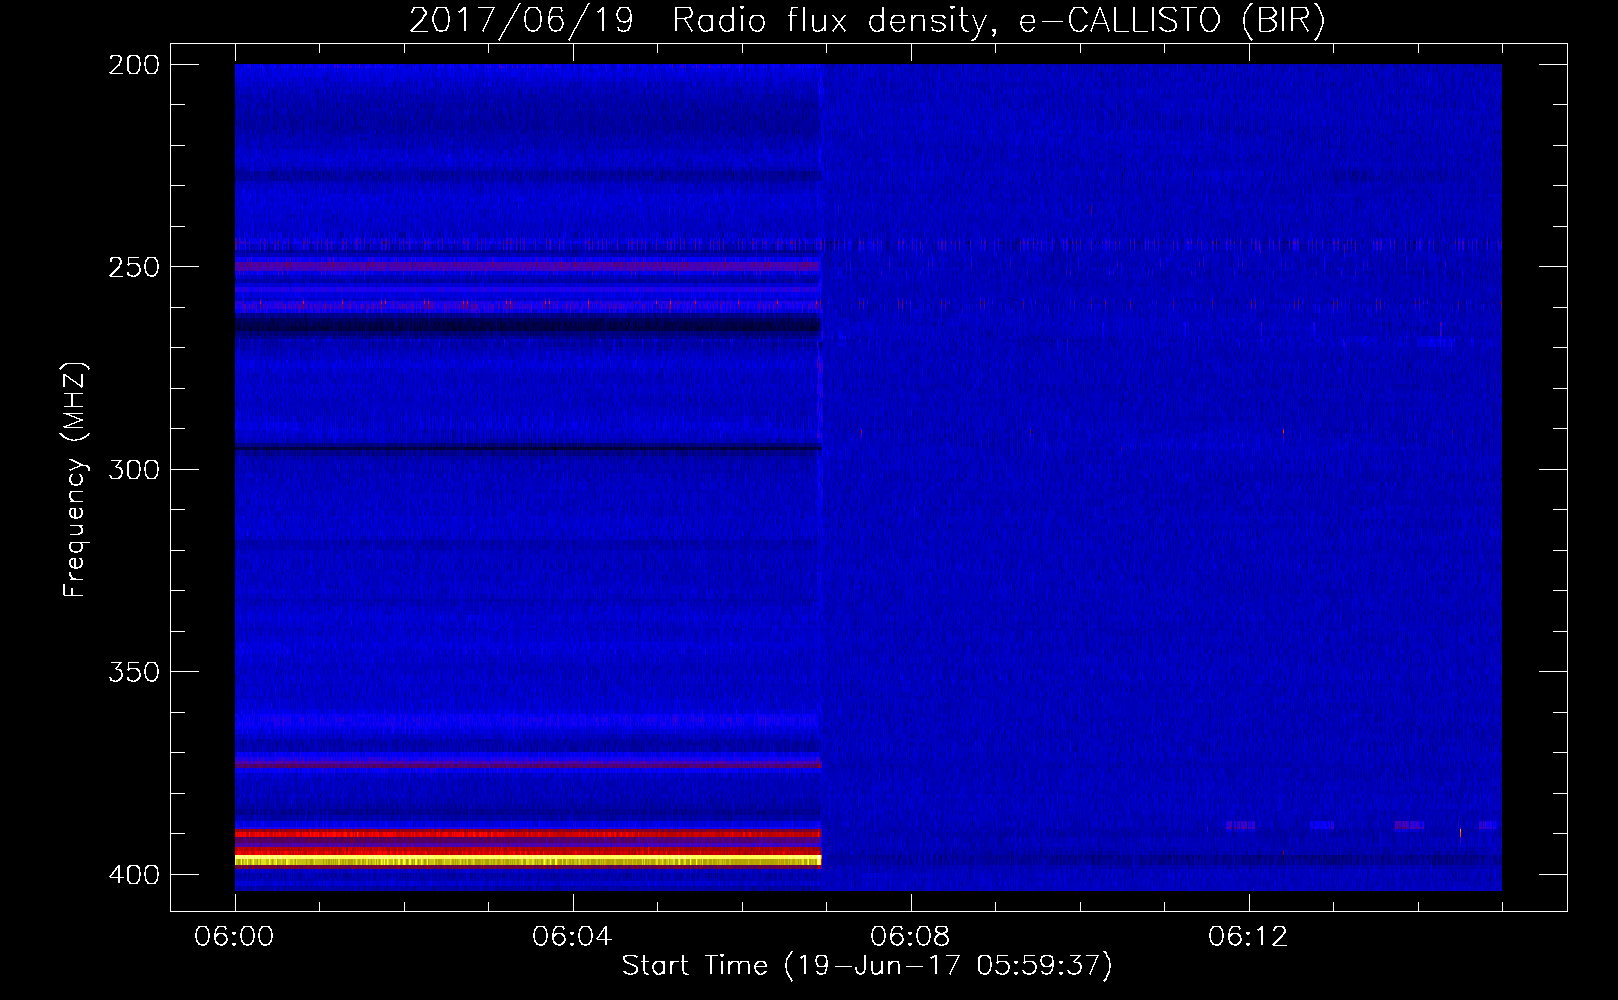The height and width of the screenshot is (1000, 1618).
Task: Click the 'Start Time (19-Jun-17 05:59:37)' axis label
Action: point(867,966)
